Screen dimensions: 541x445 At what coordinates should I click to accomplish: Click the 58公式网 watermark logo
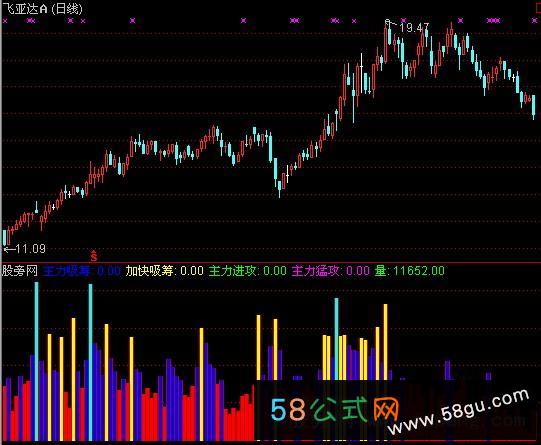tap(334, 410)
